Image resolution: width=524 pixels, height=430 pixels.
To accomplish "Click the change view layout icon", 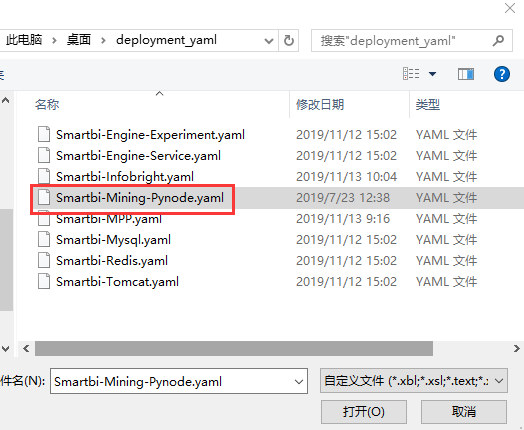I will pyautogui.click(x=411, y=74).
